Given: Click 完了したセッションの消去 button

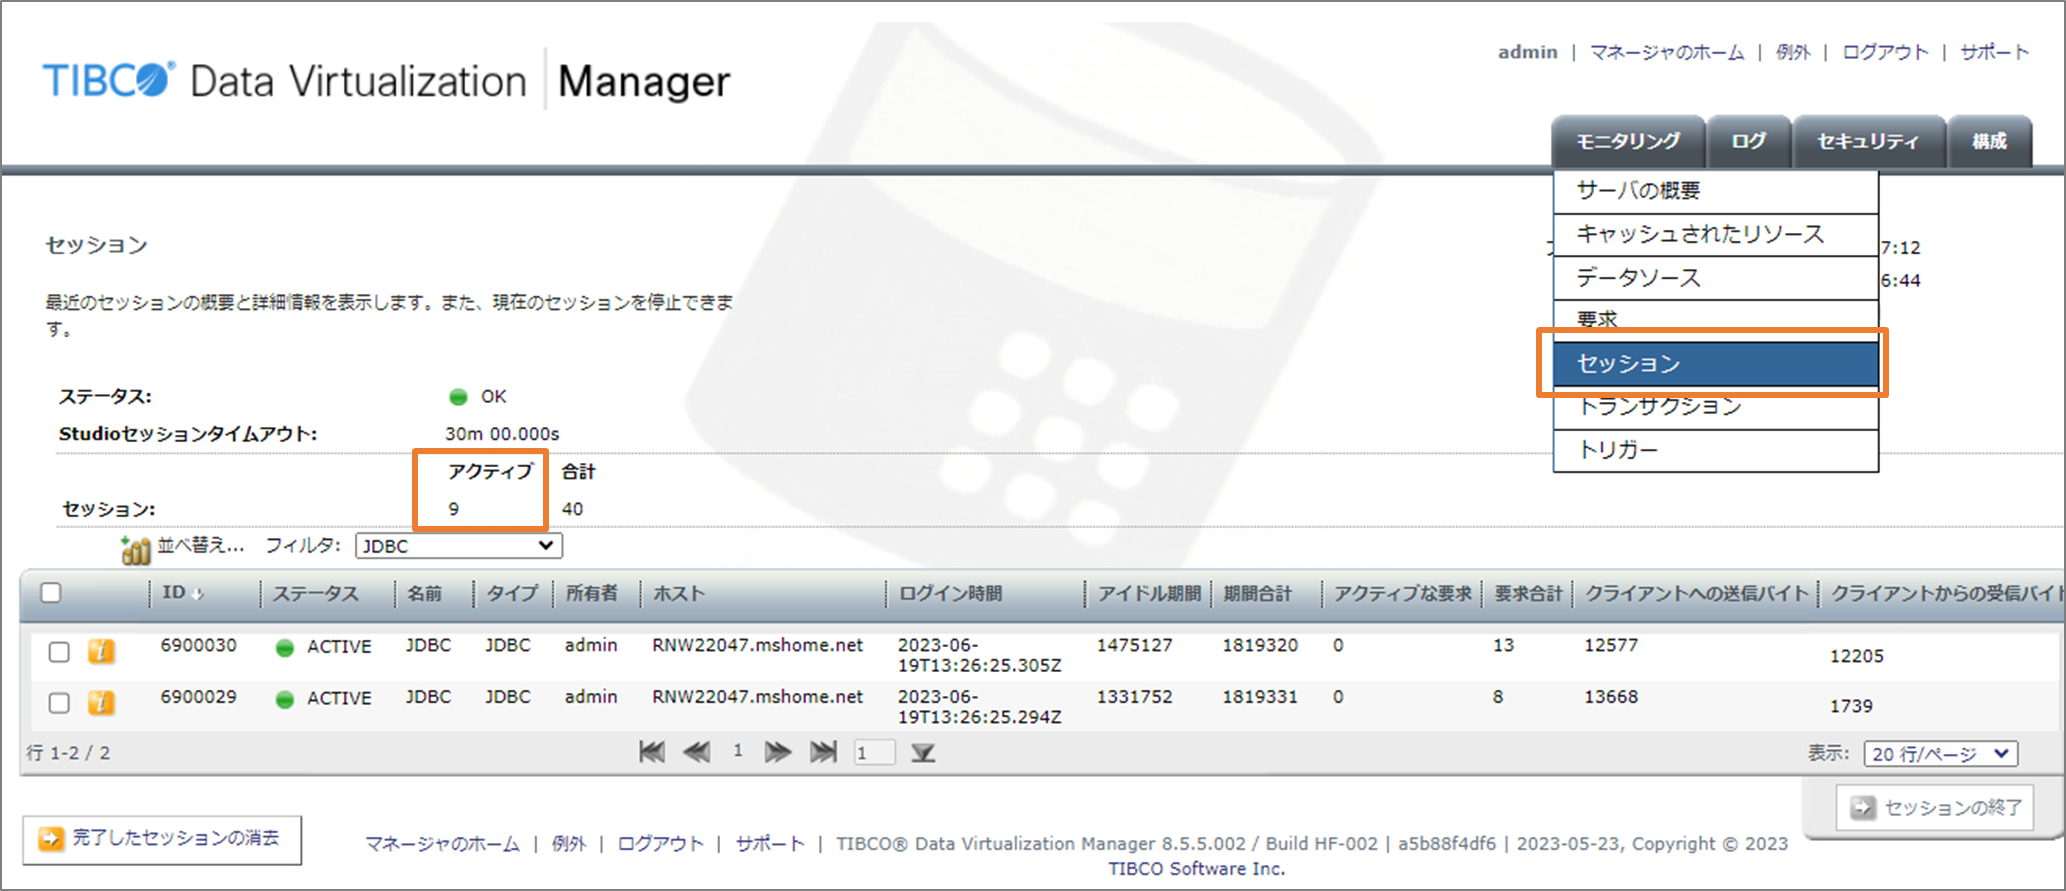Looking at the screenshot, I should (162, 839).
